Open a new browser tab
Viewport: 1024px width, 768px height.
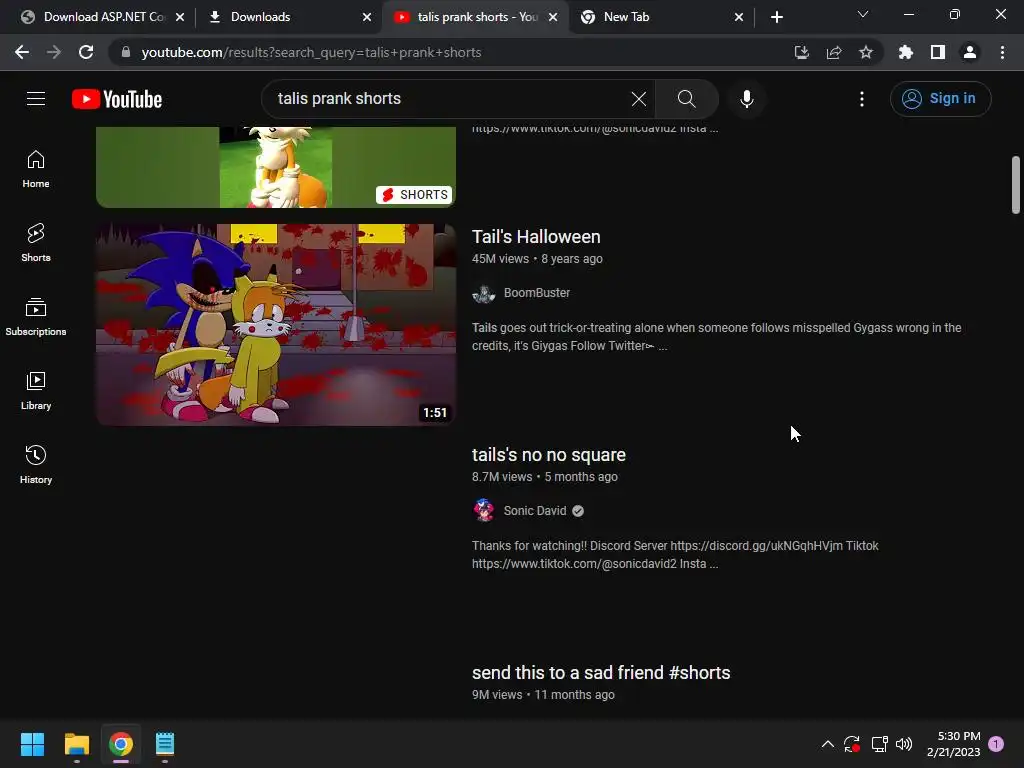[x=776, y=17]
